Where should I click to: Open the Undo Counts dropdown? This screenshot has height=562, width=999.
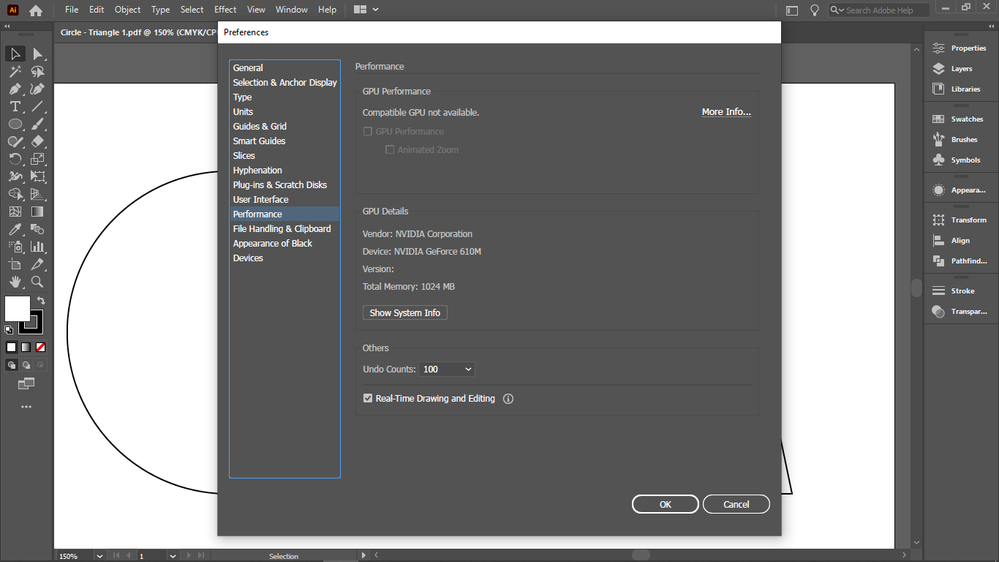[447, 369]
